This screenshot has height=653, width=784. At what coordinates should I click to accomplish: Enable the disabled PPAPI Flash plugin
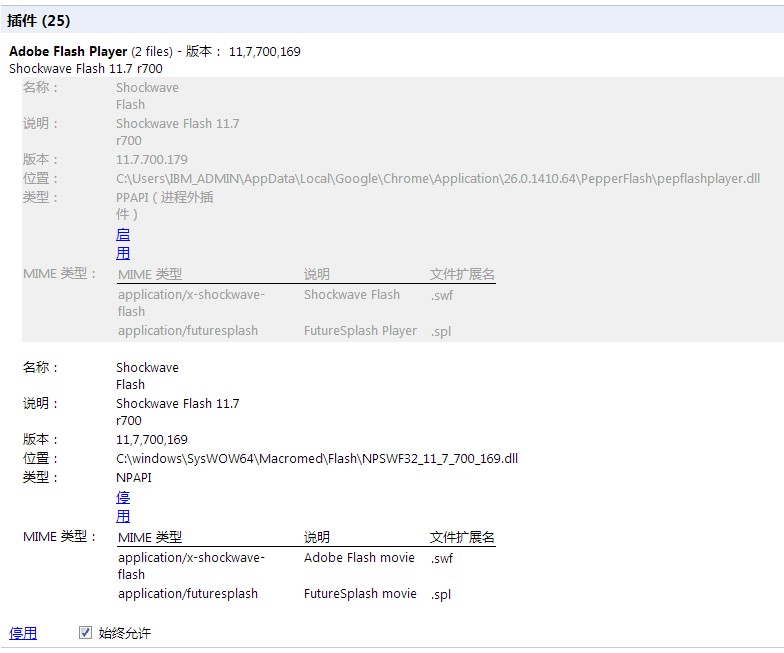click(123, 244)
